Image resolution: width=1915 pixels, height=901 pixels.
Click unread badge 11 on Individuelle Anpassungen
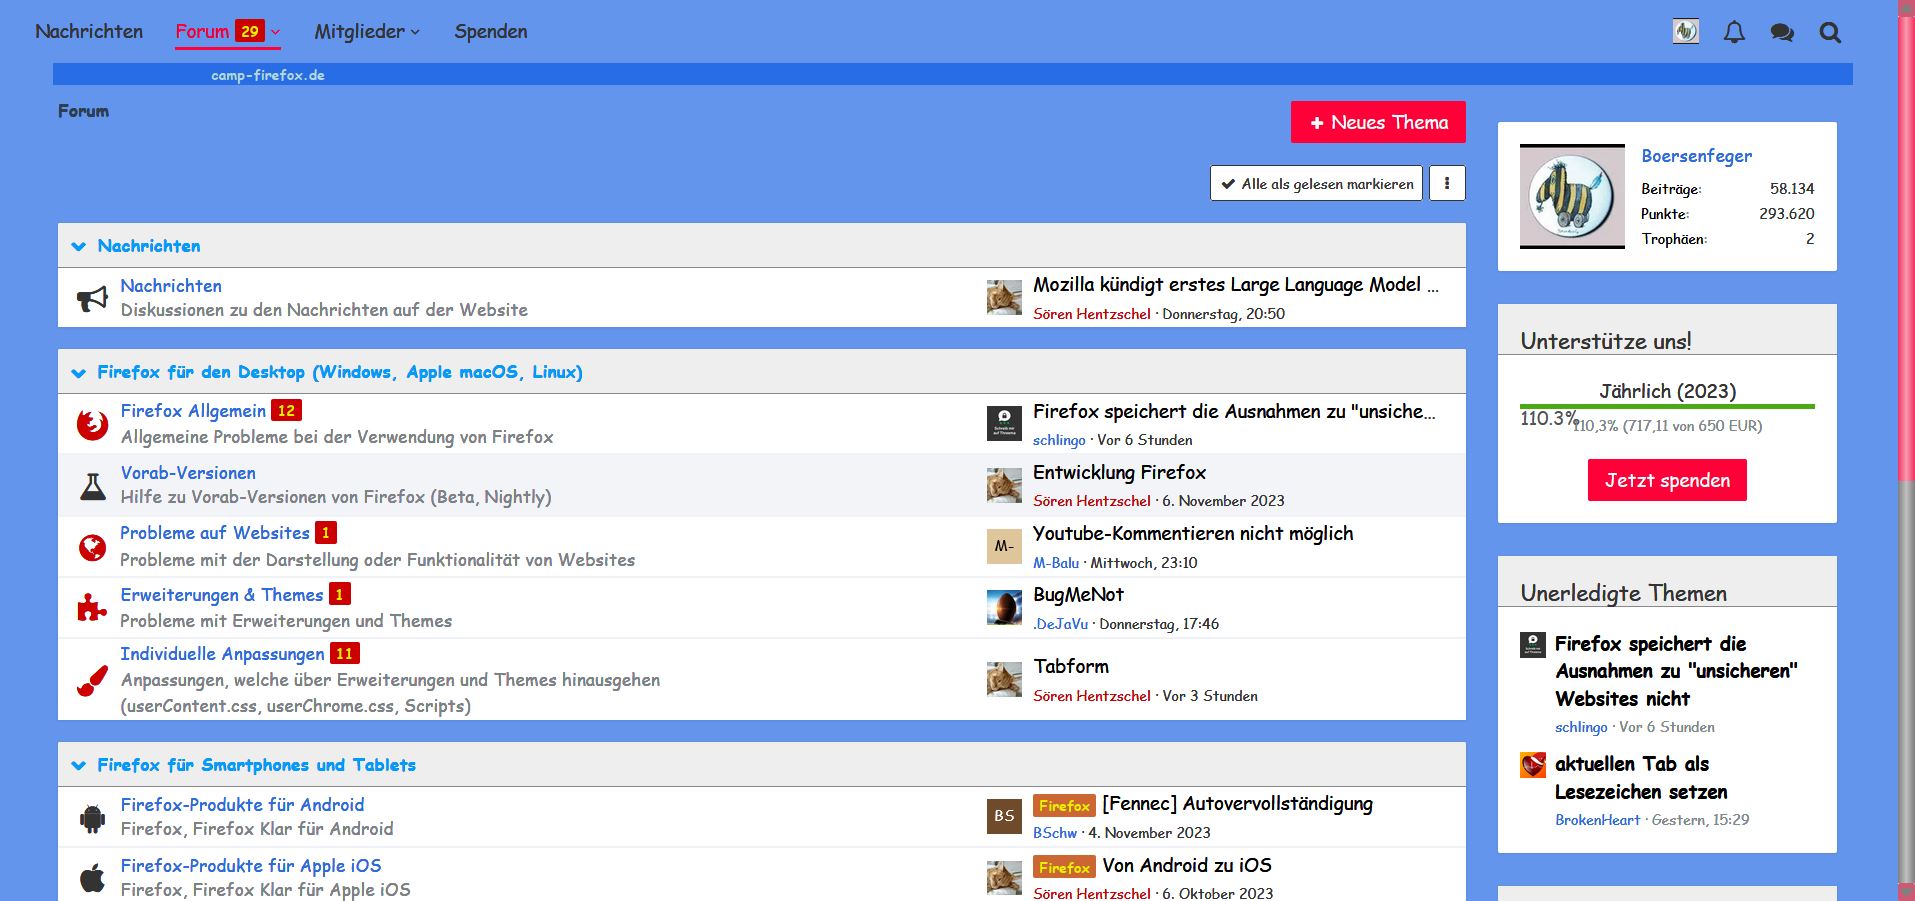(x=344, y=654)
